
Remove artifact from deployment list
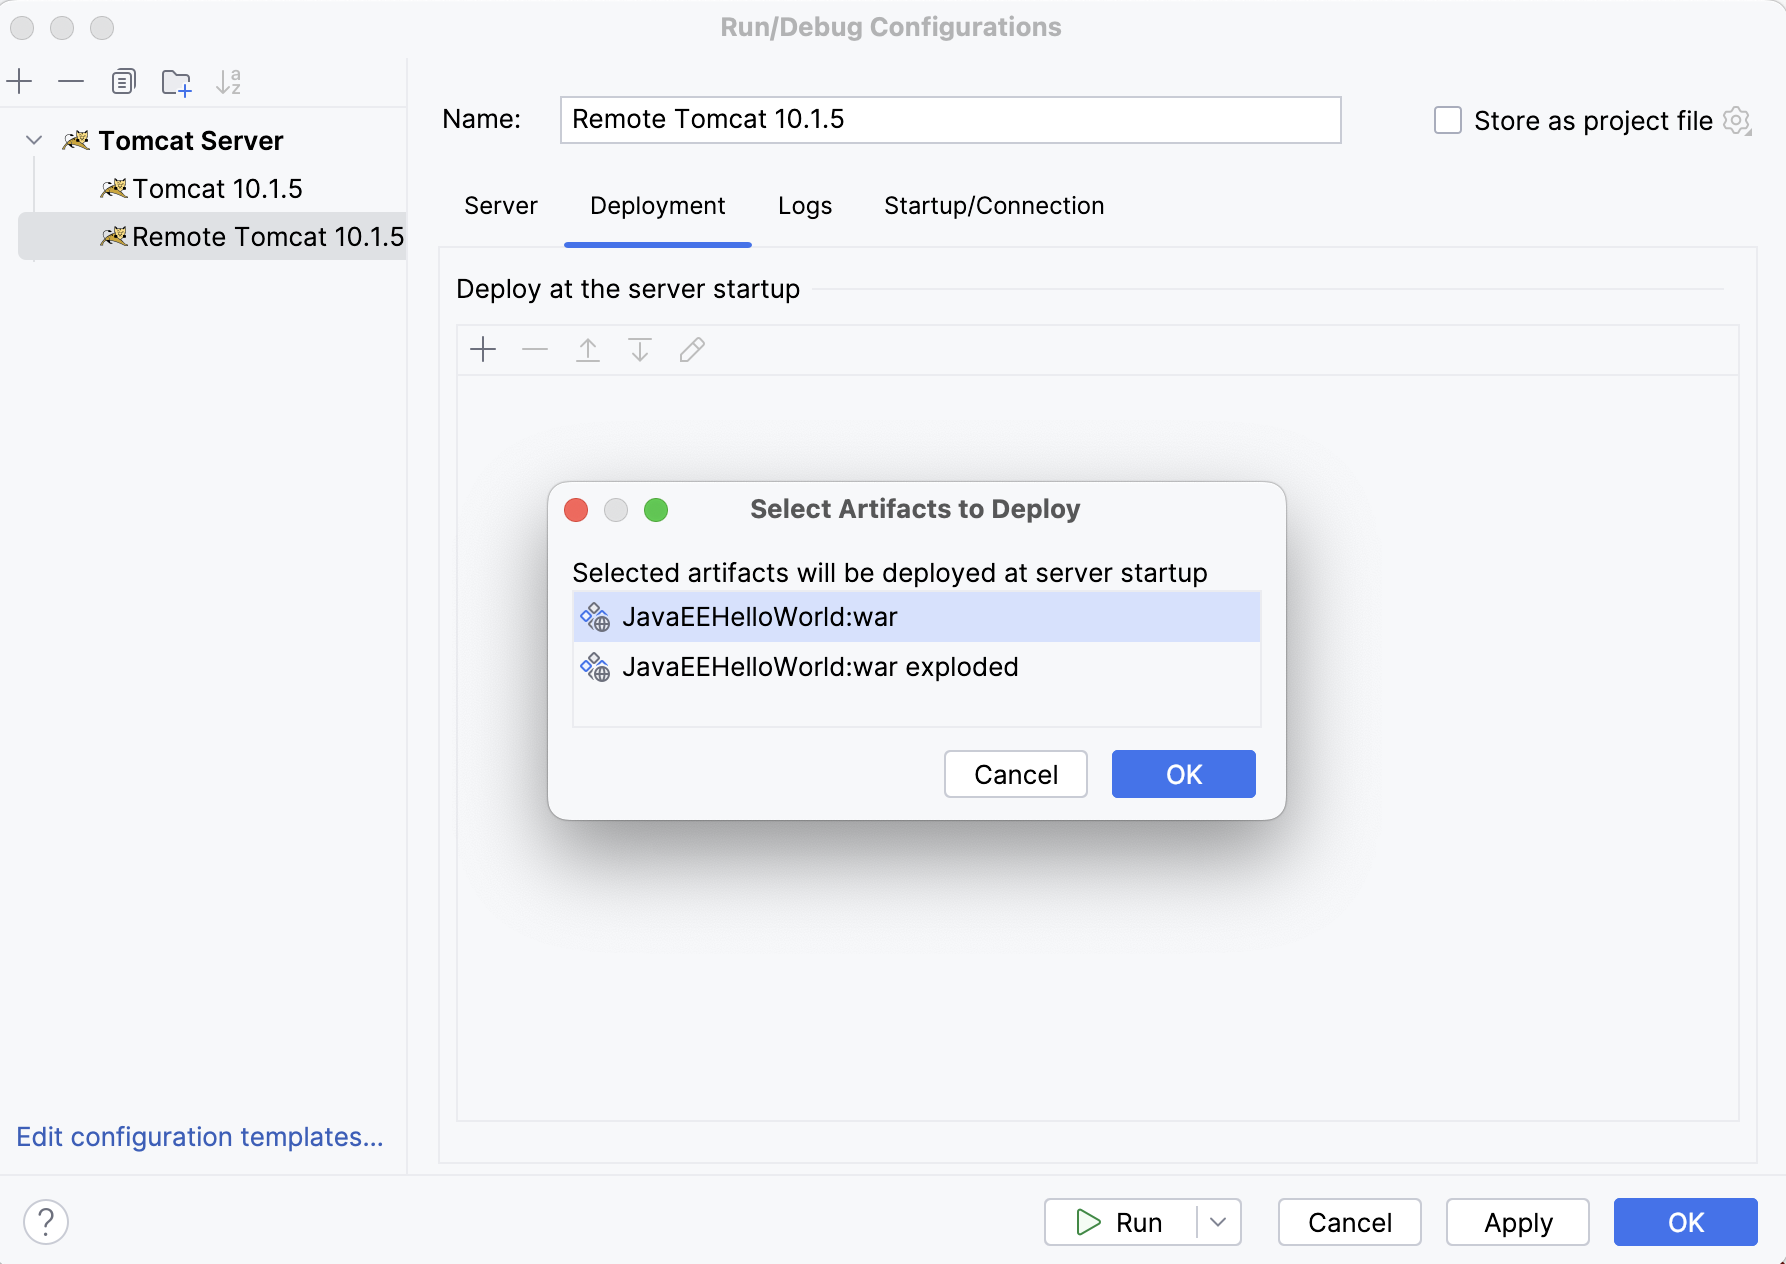(x=535, y=349)
